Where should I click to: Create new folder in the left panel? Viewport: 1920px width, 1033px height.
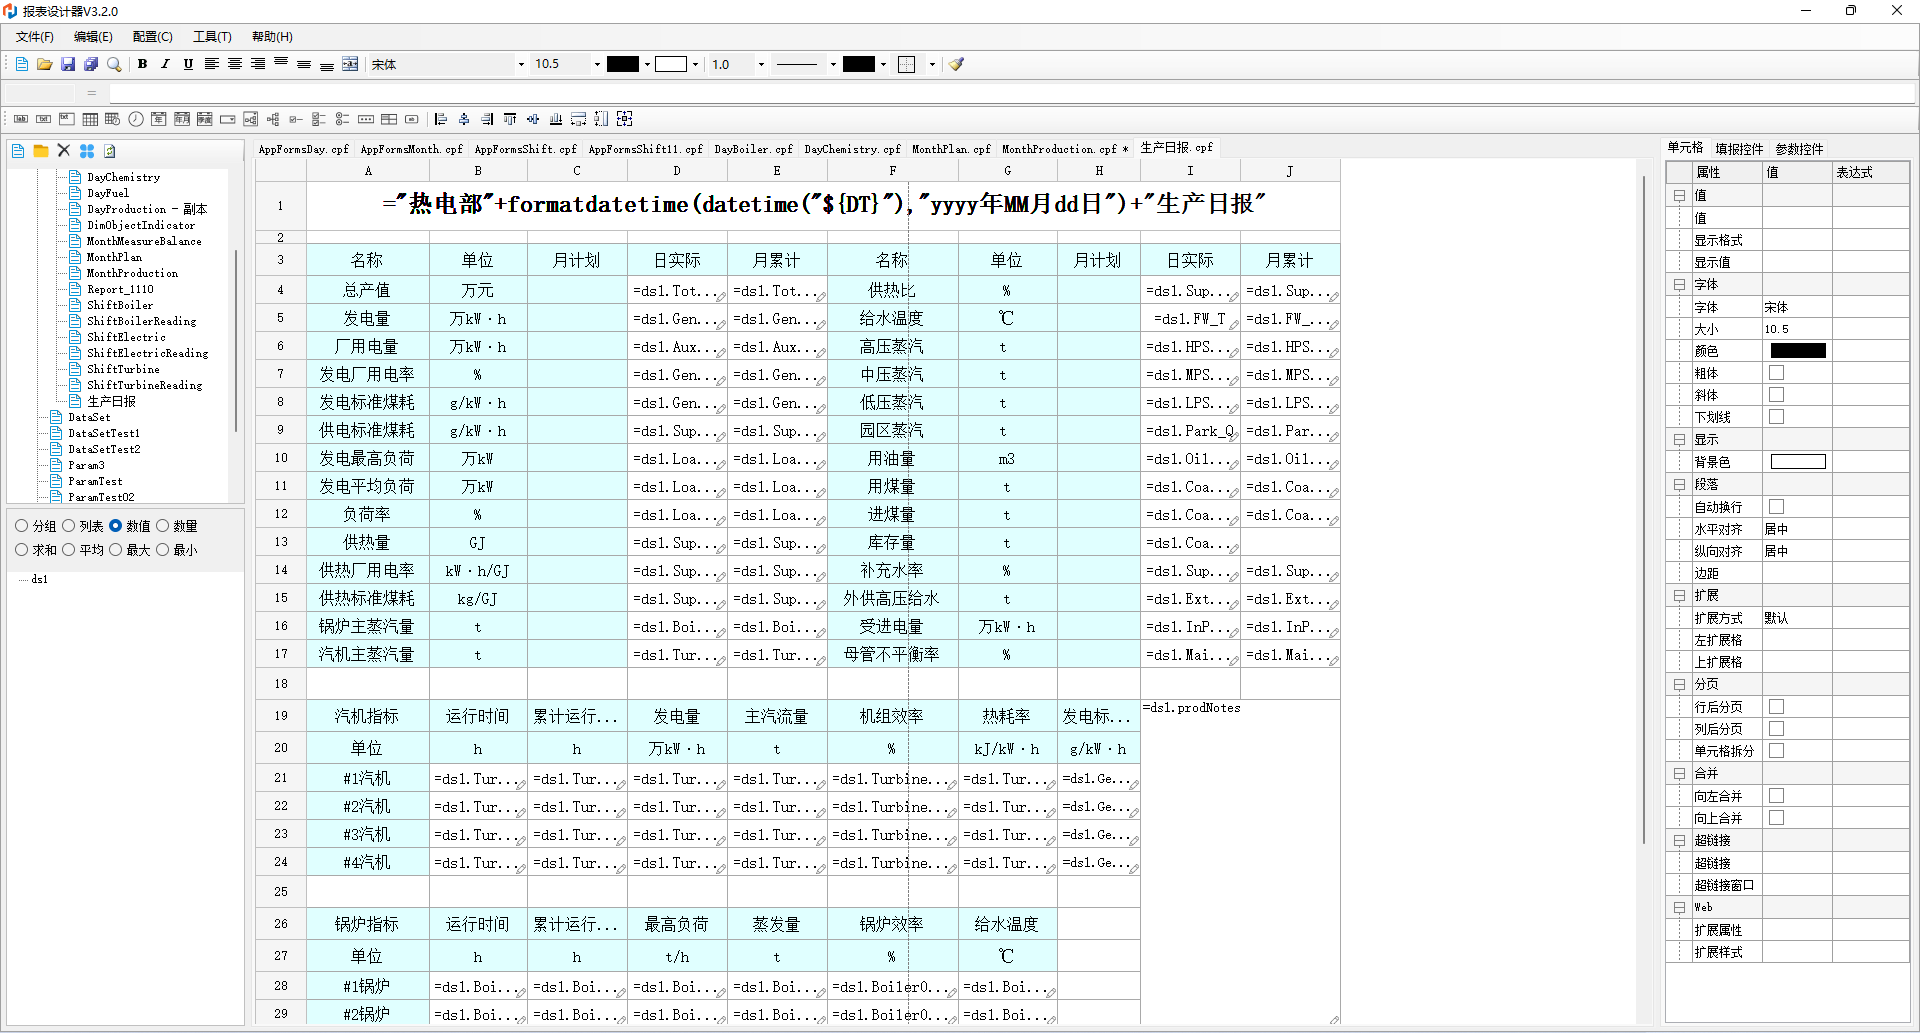click(x=41, y=151)
